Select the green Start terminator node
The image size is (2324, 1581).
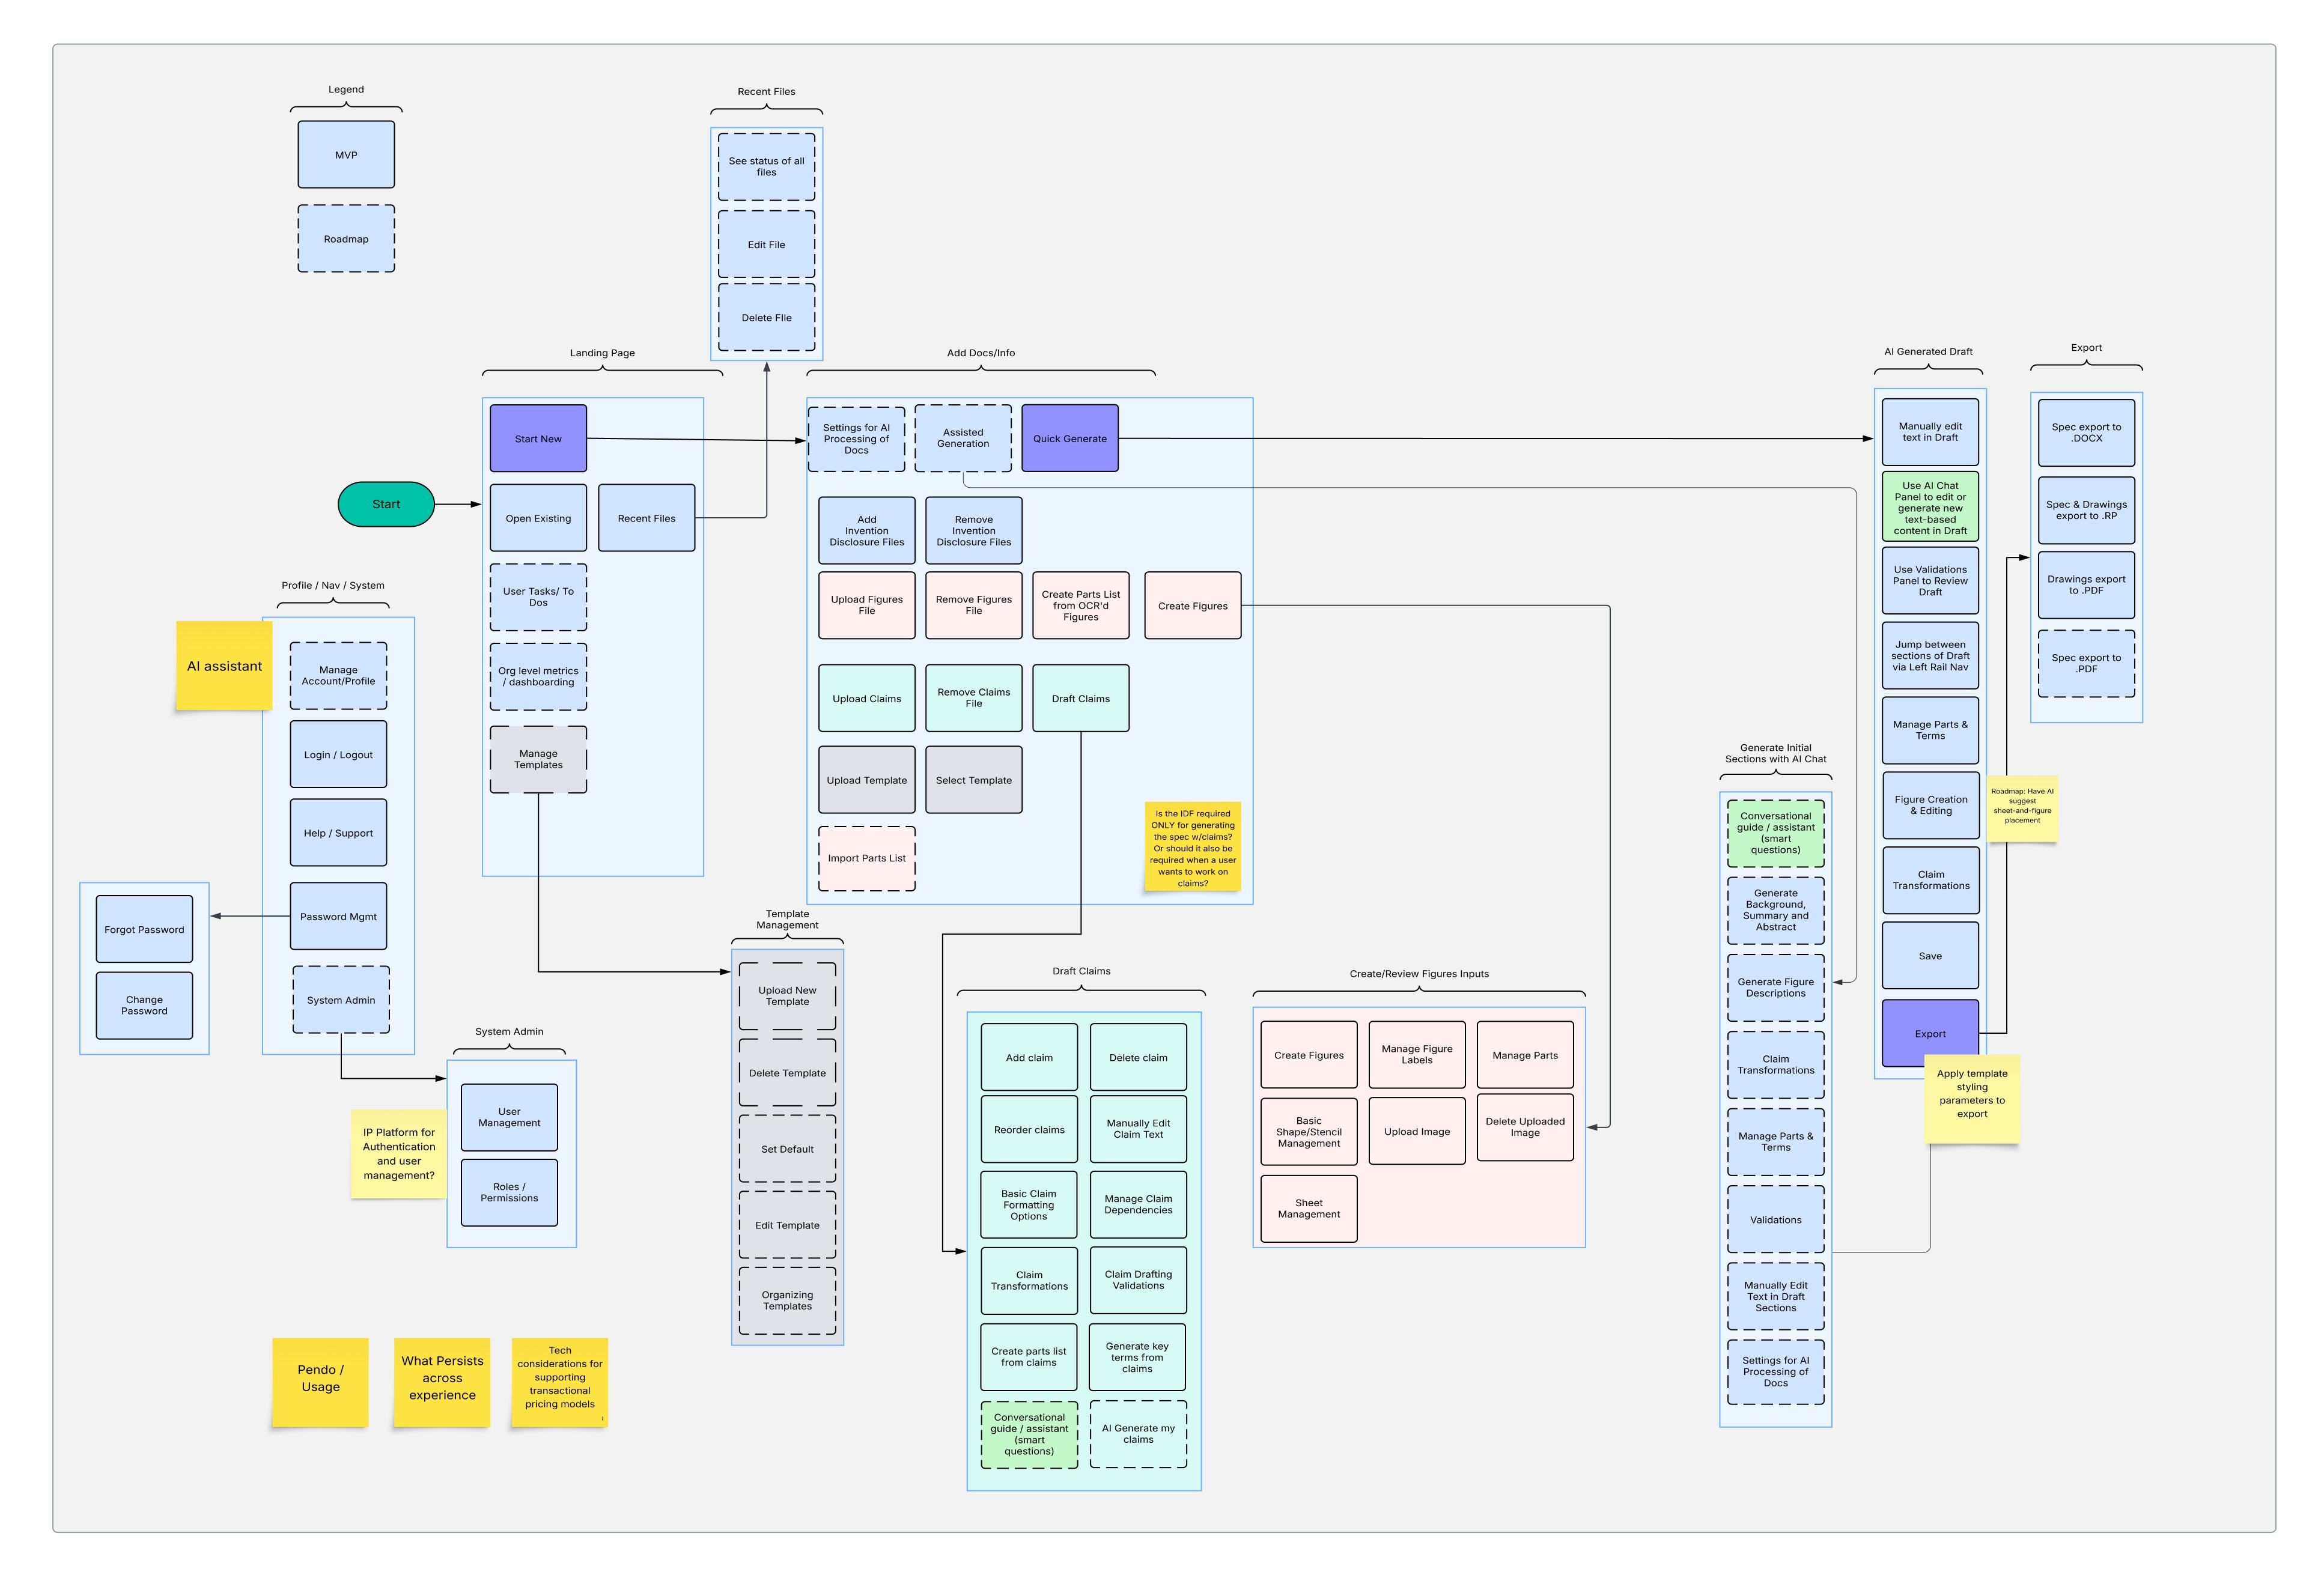coord(386,504)
